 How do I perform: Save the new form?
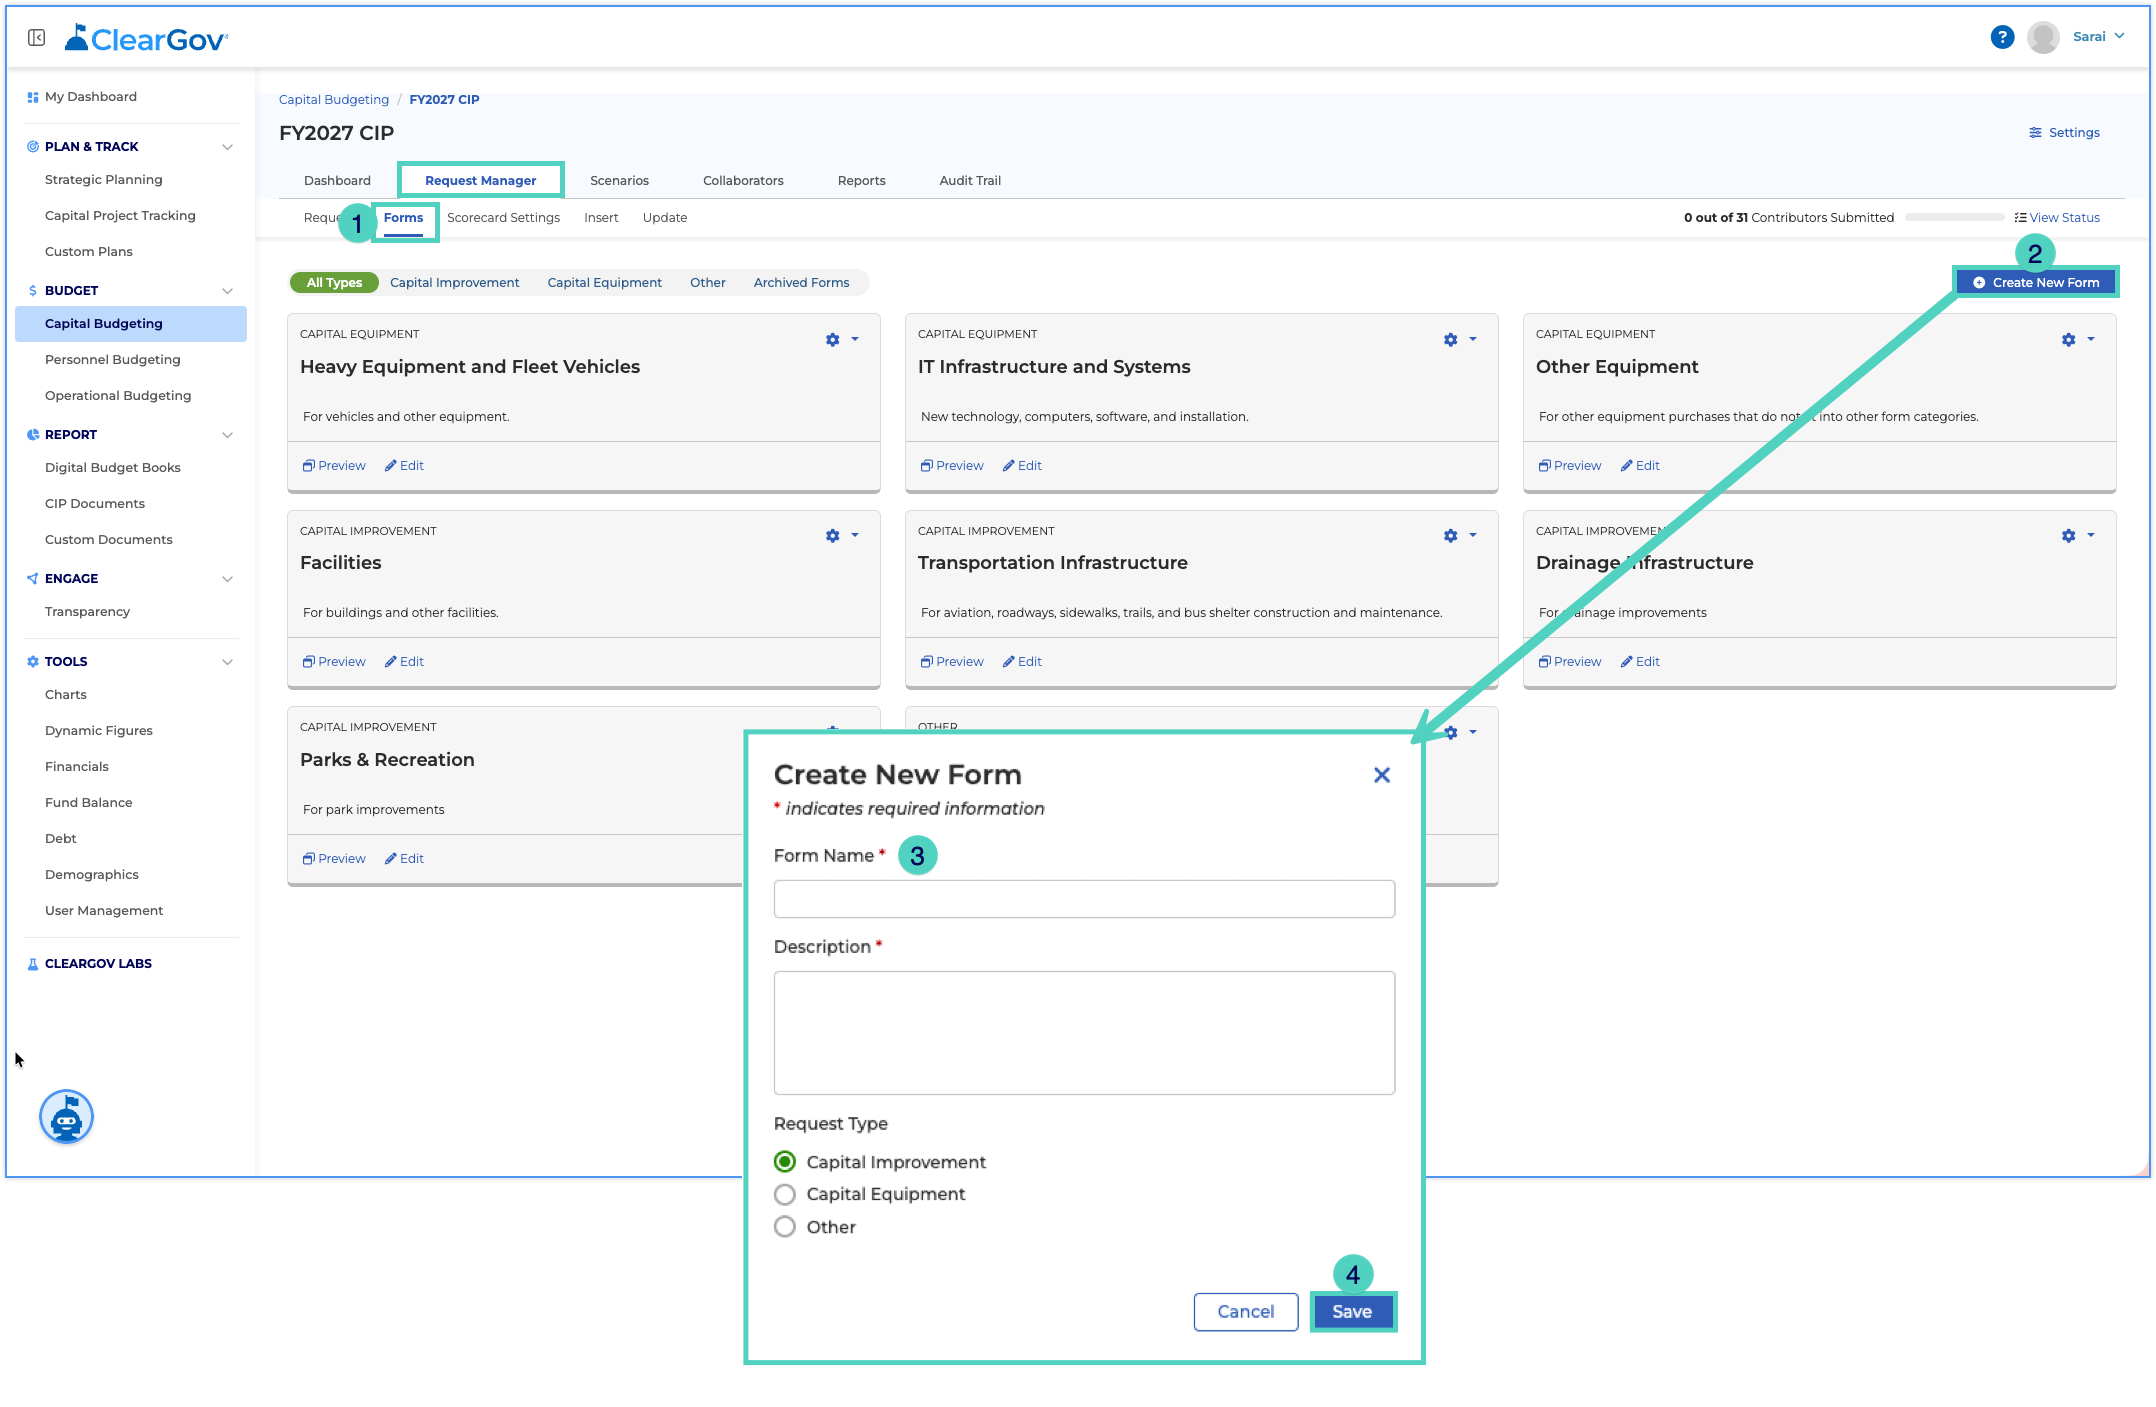tap(1352, 1312)
